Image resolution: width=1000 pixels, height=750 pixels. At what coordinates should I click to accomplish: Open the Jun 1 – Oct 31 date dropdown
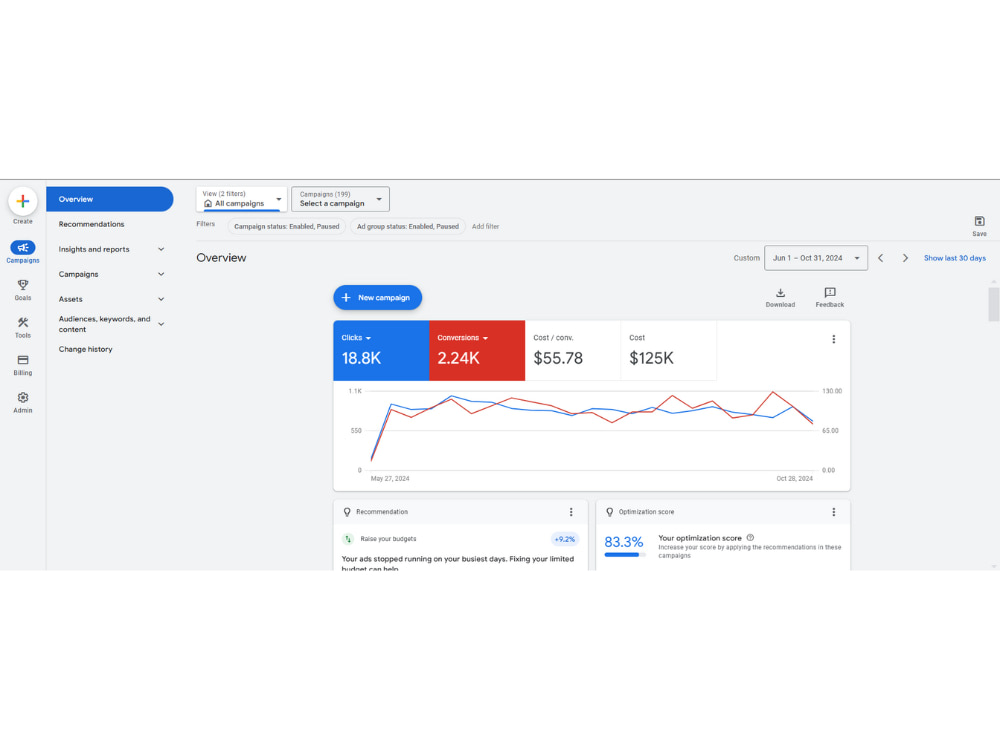click(816, 258)
